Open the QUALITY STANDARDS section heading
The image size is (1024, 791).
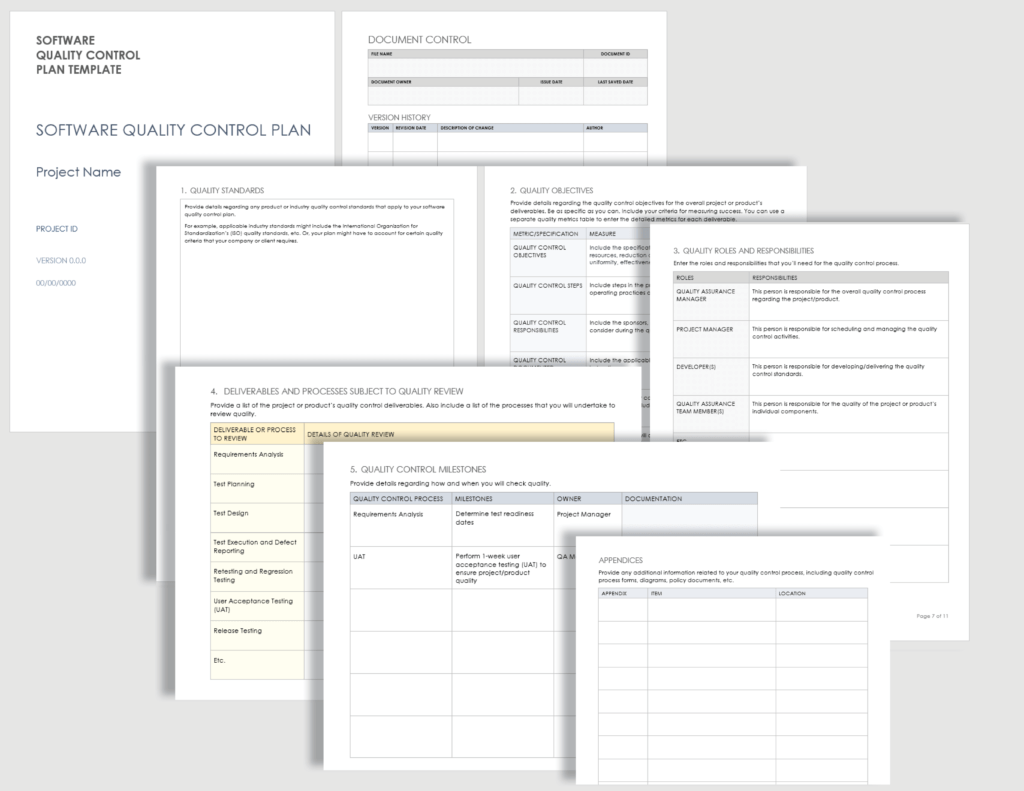[x=222, y=190]
